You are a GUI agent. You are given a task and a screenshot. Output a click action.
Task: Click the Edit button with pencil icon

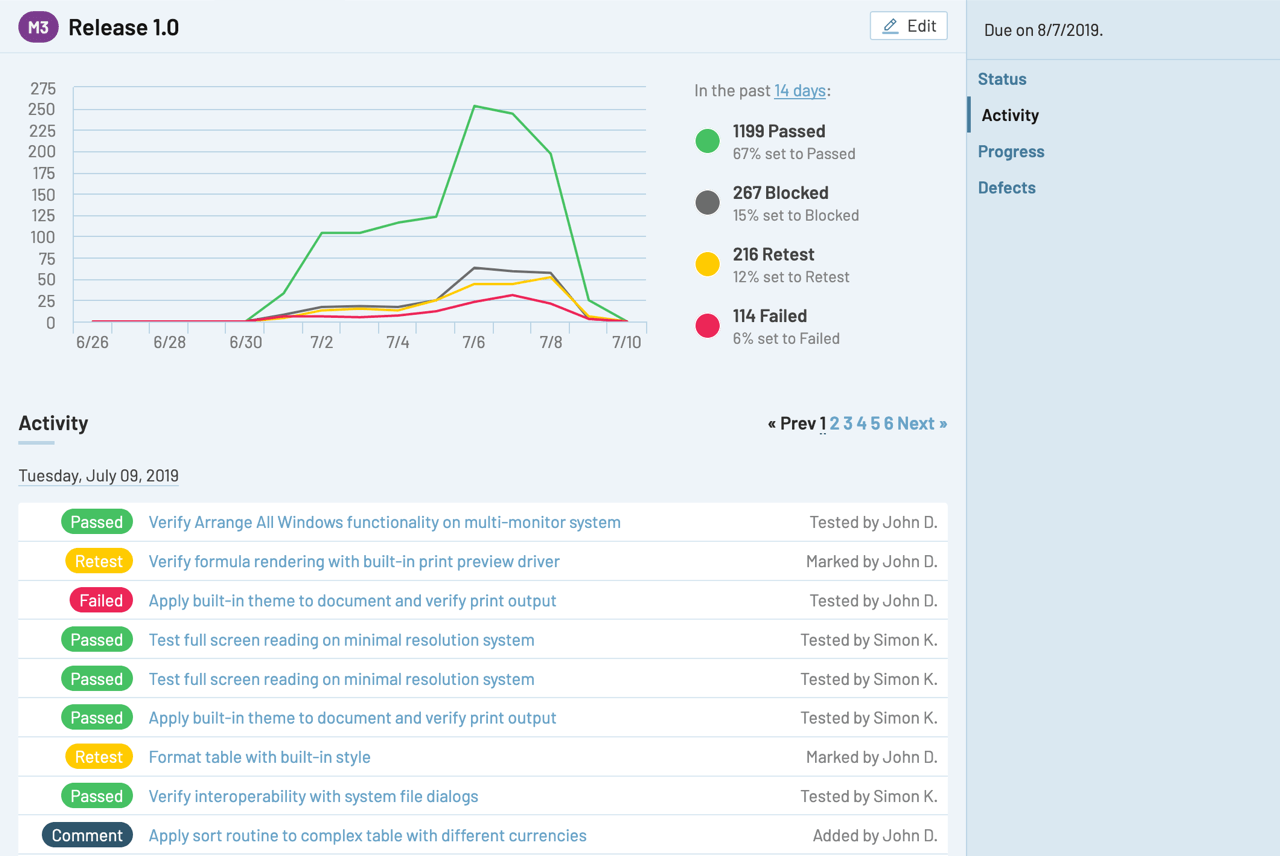(x=909, y=26)
